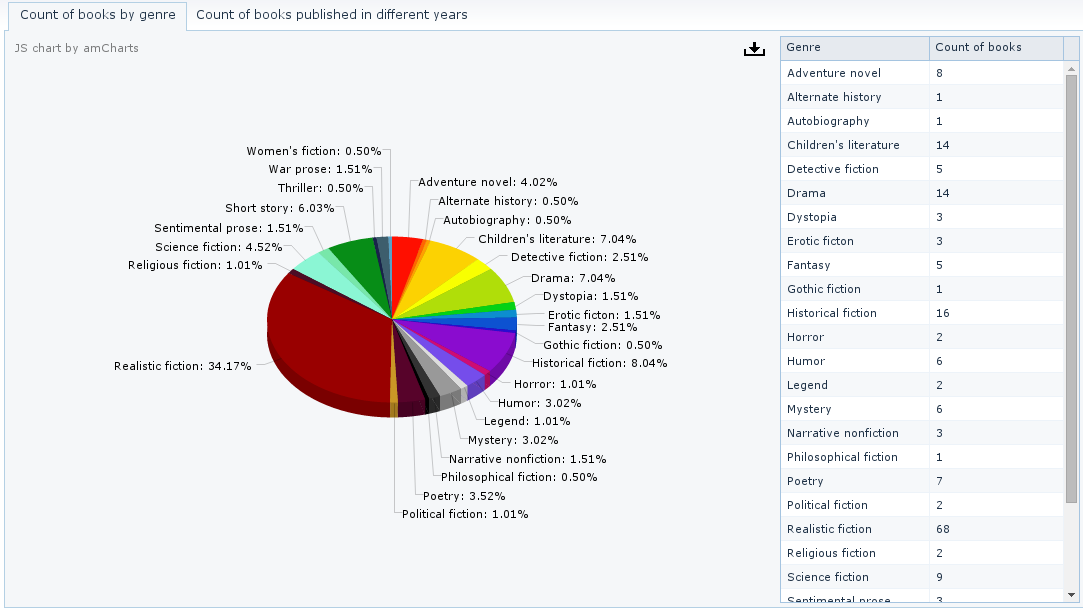Select the 'Autobiography' table cell
This screenshot has height=611, width=1083.
(855, 121)
